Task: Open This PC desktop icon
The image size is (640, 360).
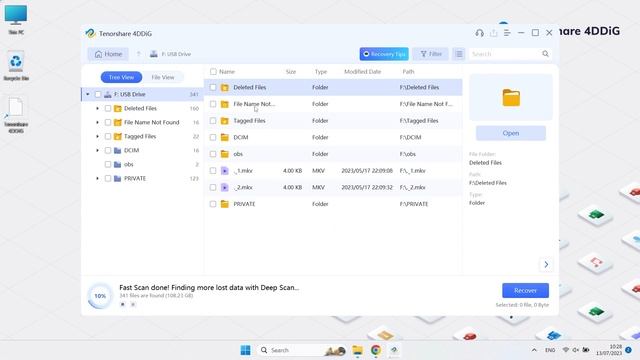Action: 16,19
